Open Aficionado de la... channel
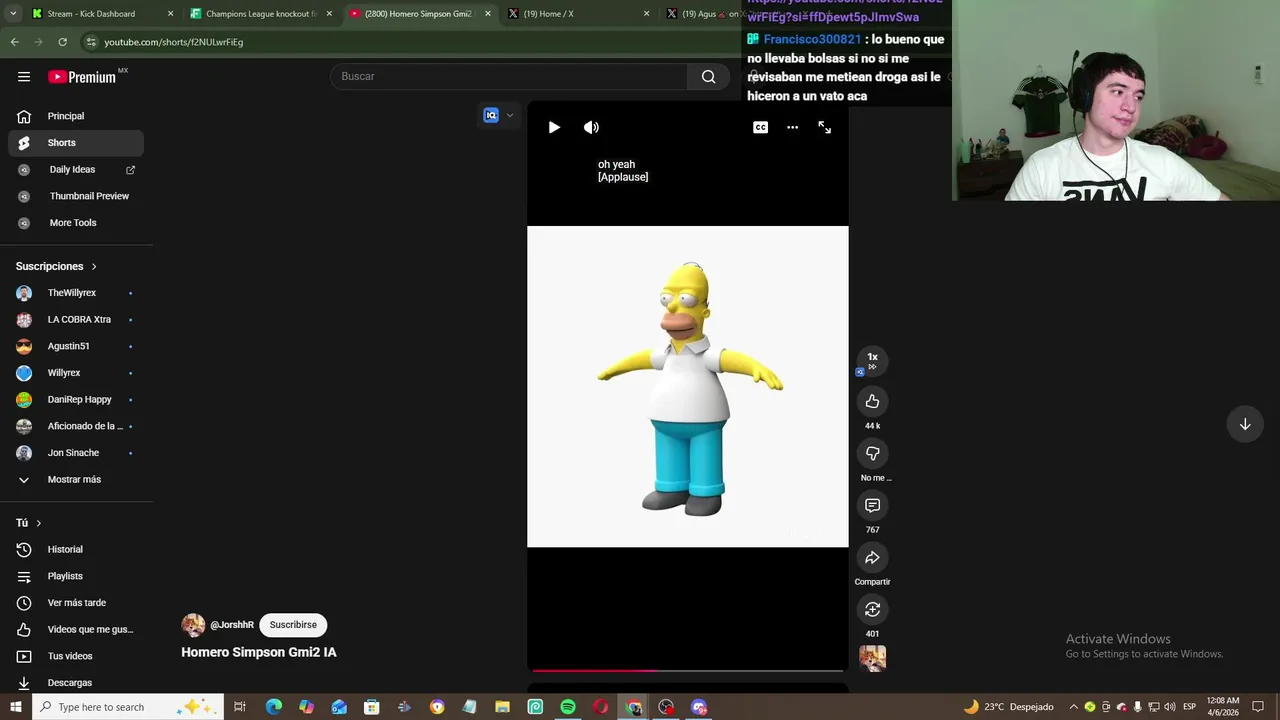This screenshot has width=1280, height=720. point(76,426)
